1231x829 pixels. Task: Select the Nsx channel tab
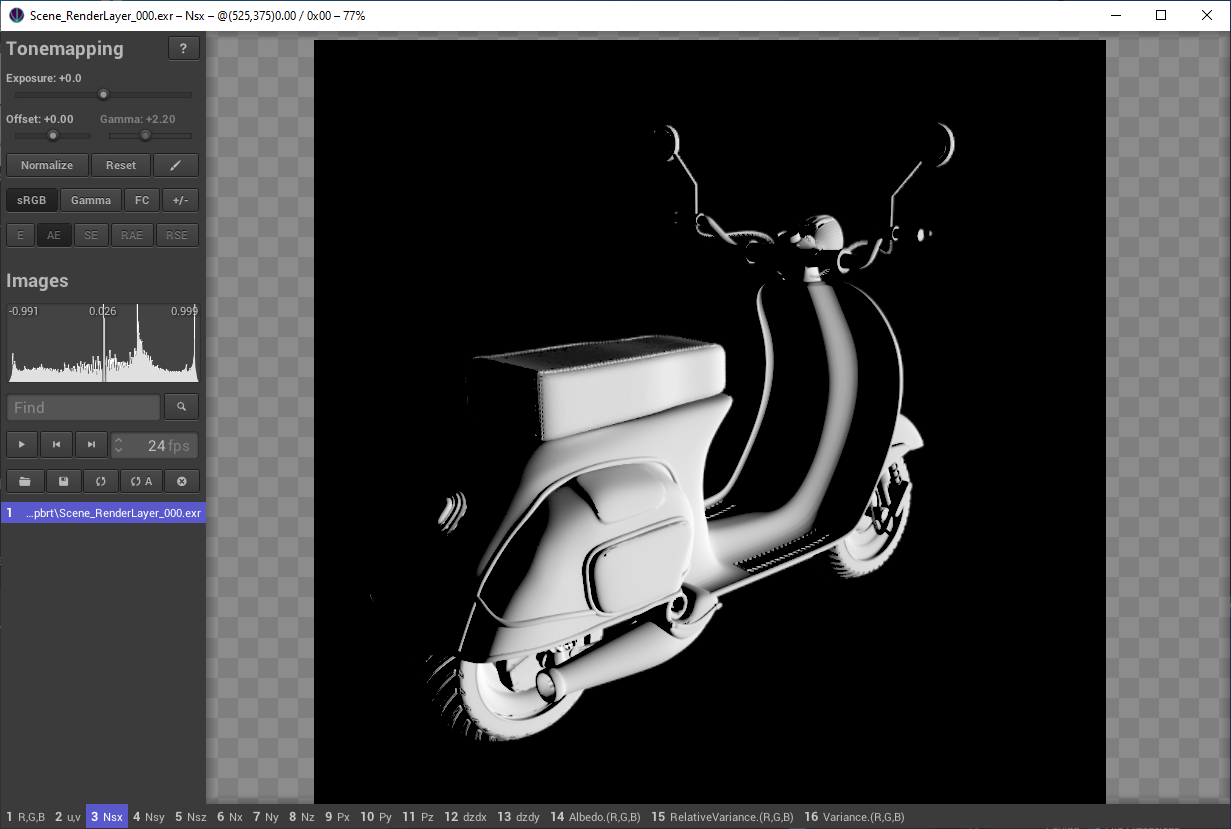(107, 817)
